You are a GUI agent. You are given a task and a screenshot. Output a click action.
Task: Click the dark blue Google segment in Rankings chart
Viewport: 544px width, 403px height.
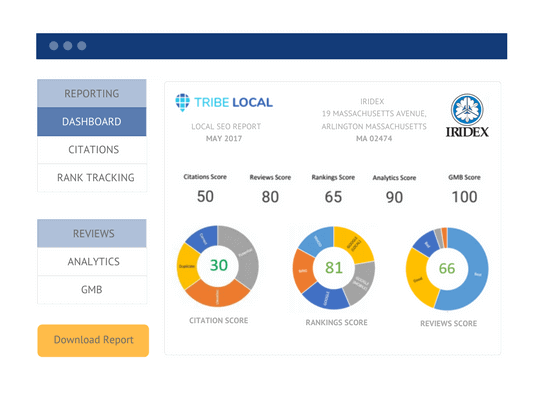(325, 298)
